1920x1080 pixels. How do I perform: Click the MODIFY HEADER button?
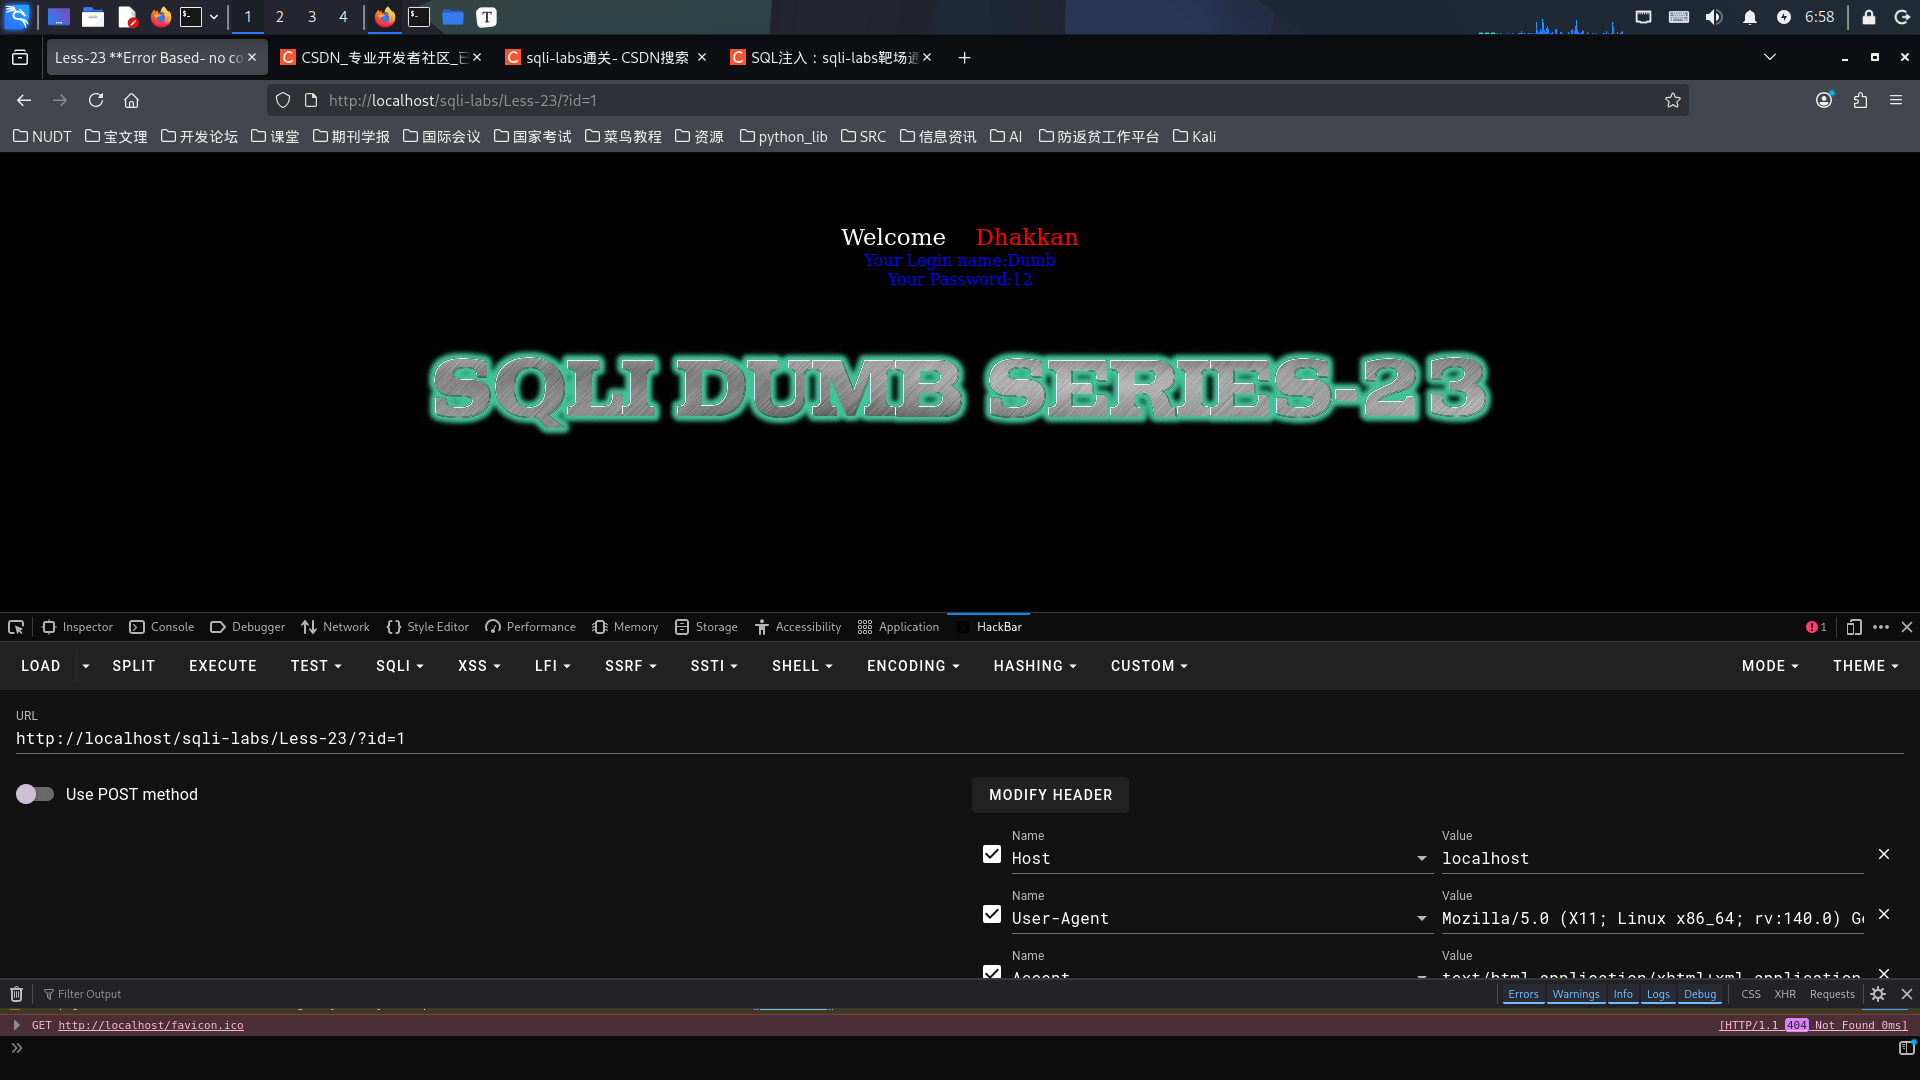(x=1050, y=795)
